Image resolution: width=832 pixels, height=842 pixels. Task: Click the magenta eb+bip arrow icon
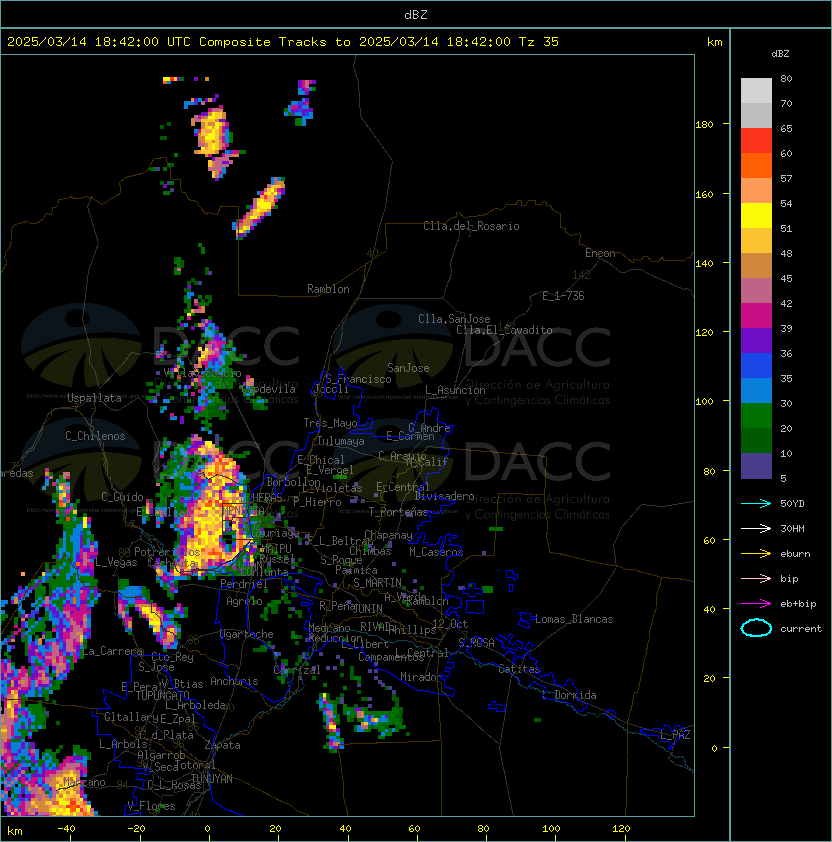(x=756, y=604)
